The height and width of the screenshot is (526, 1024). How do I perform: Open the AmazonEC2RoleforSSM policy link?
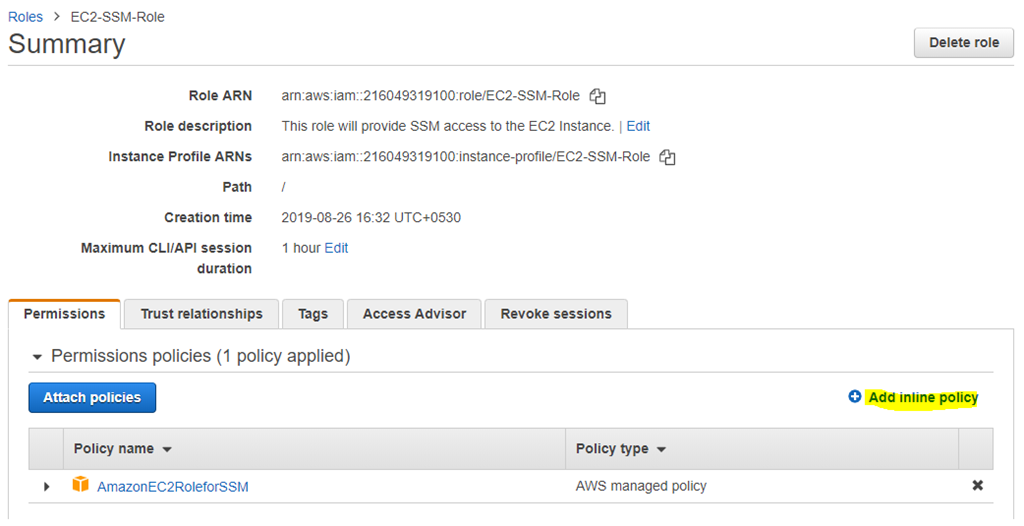tap(172, 487)
